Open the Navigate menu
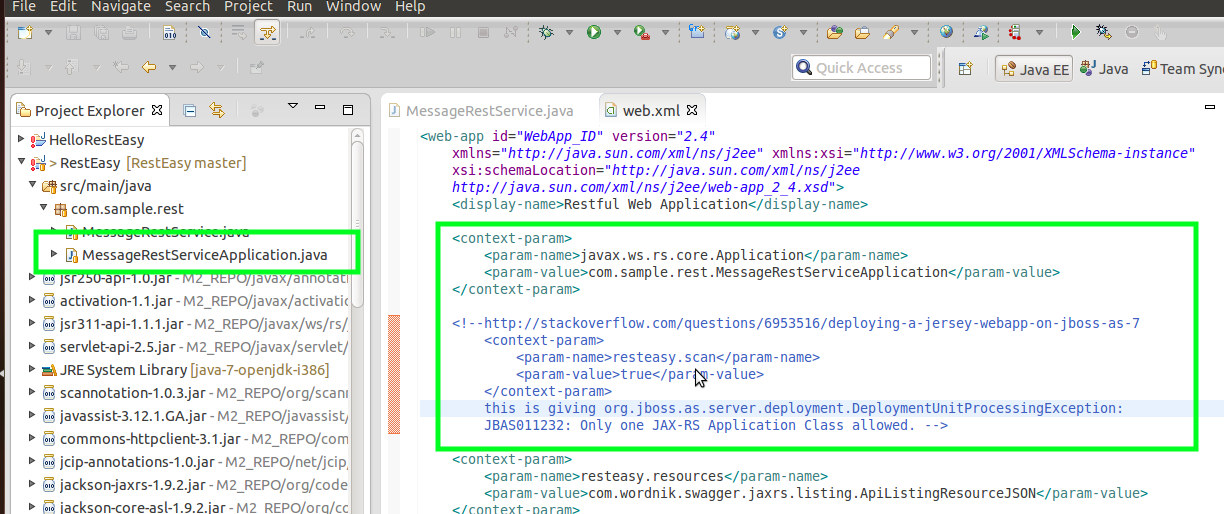This screenshot has height=514, width=1224. [120, 7]
